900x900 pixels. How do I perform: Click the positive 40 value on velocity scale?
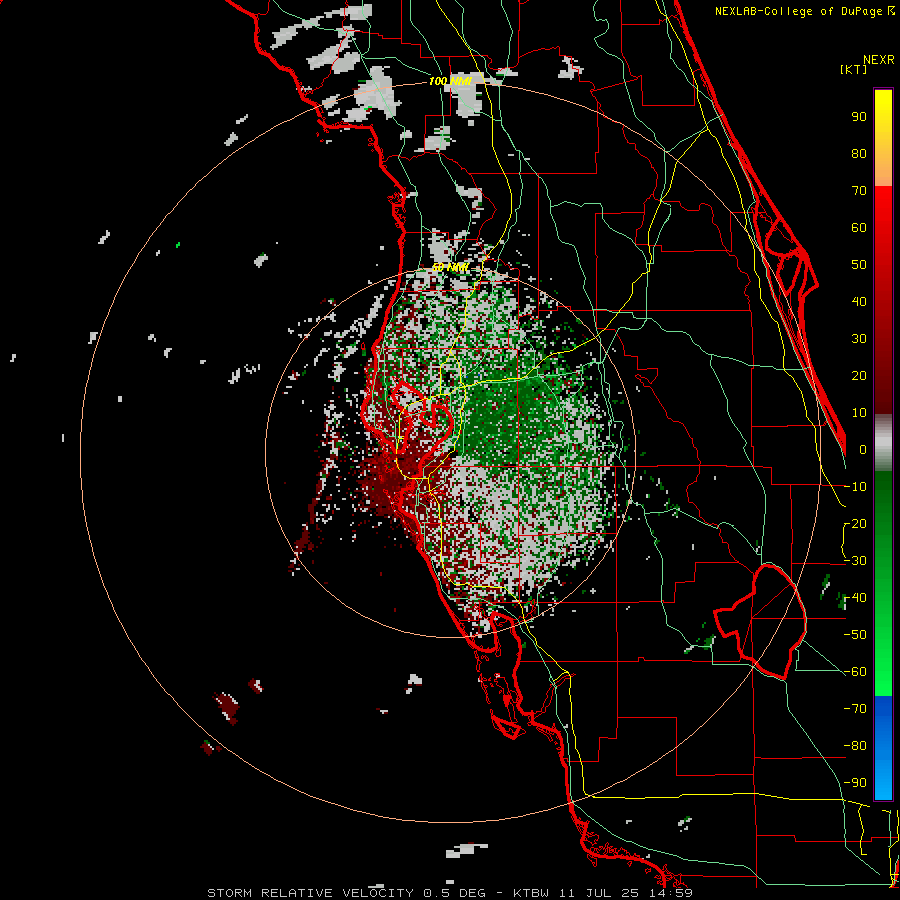[x=859, y=302]
